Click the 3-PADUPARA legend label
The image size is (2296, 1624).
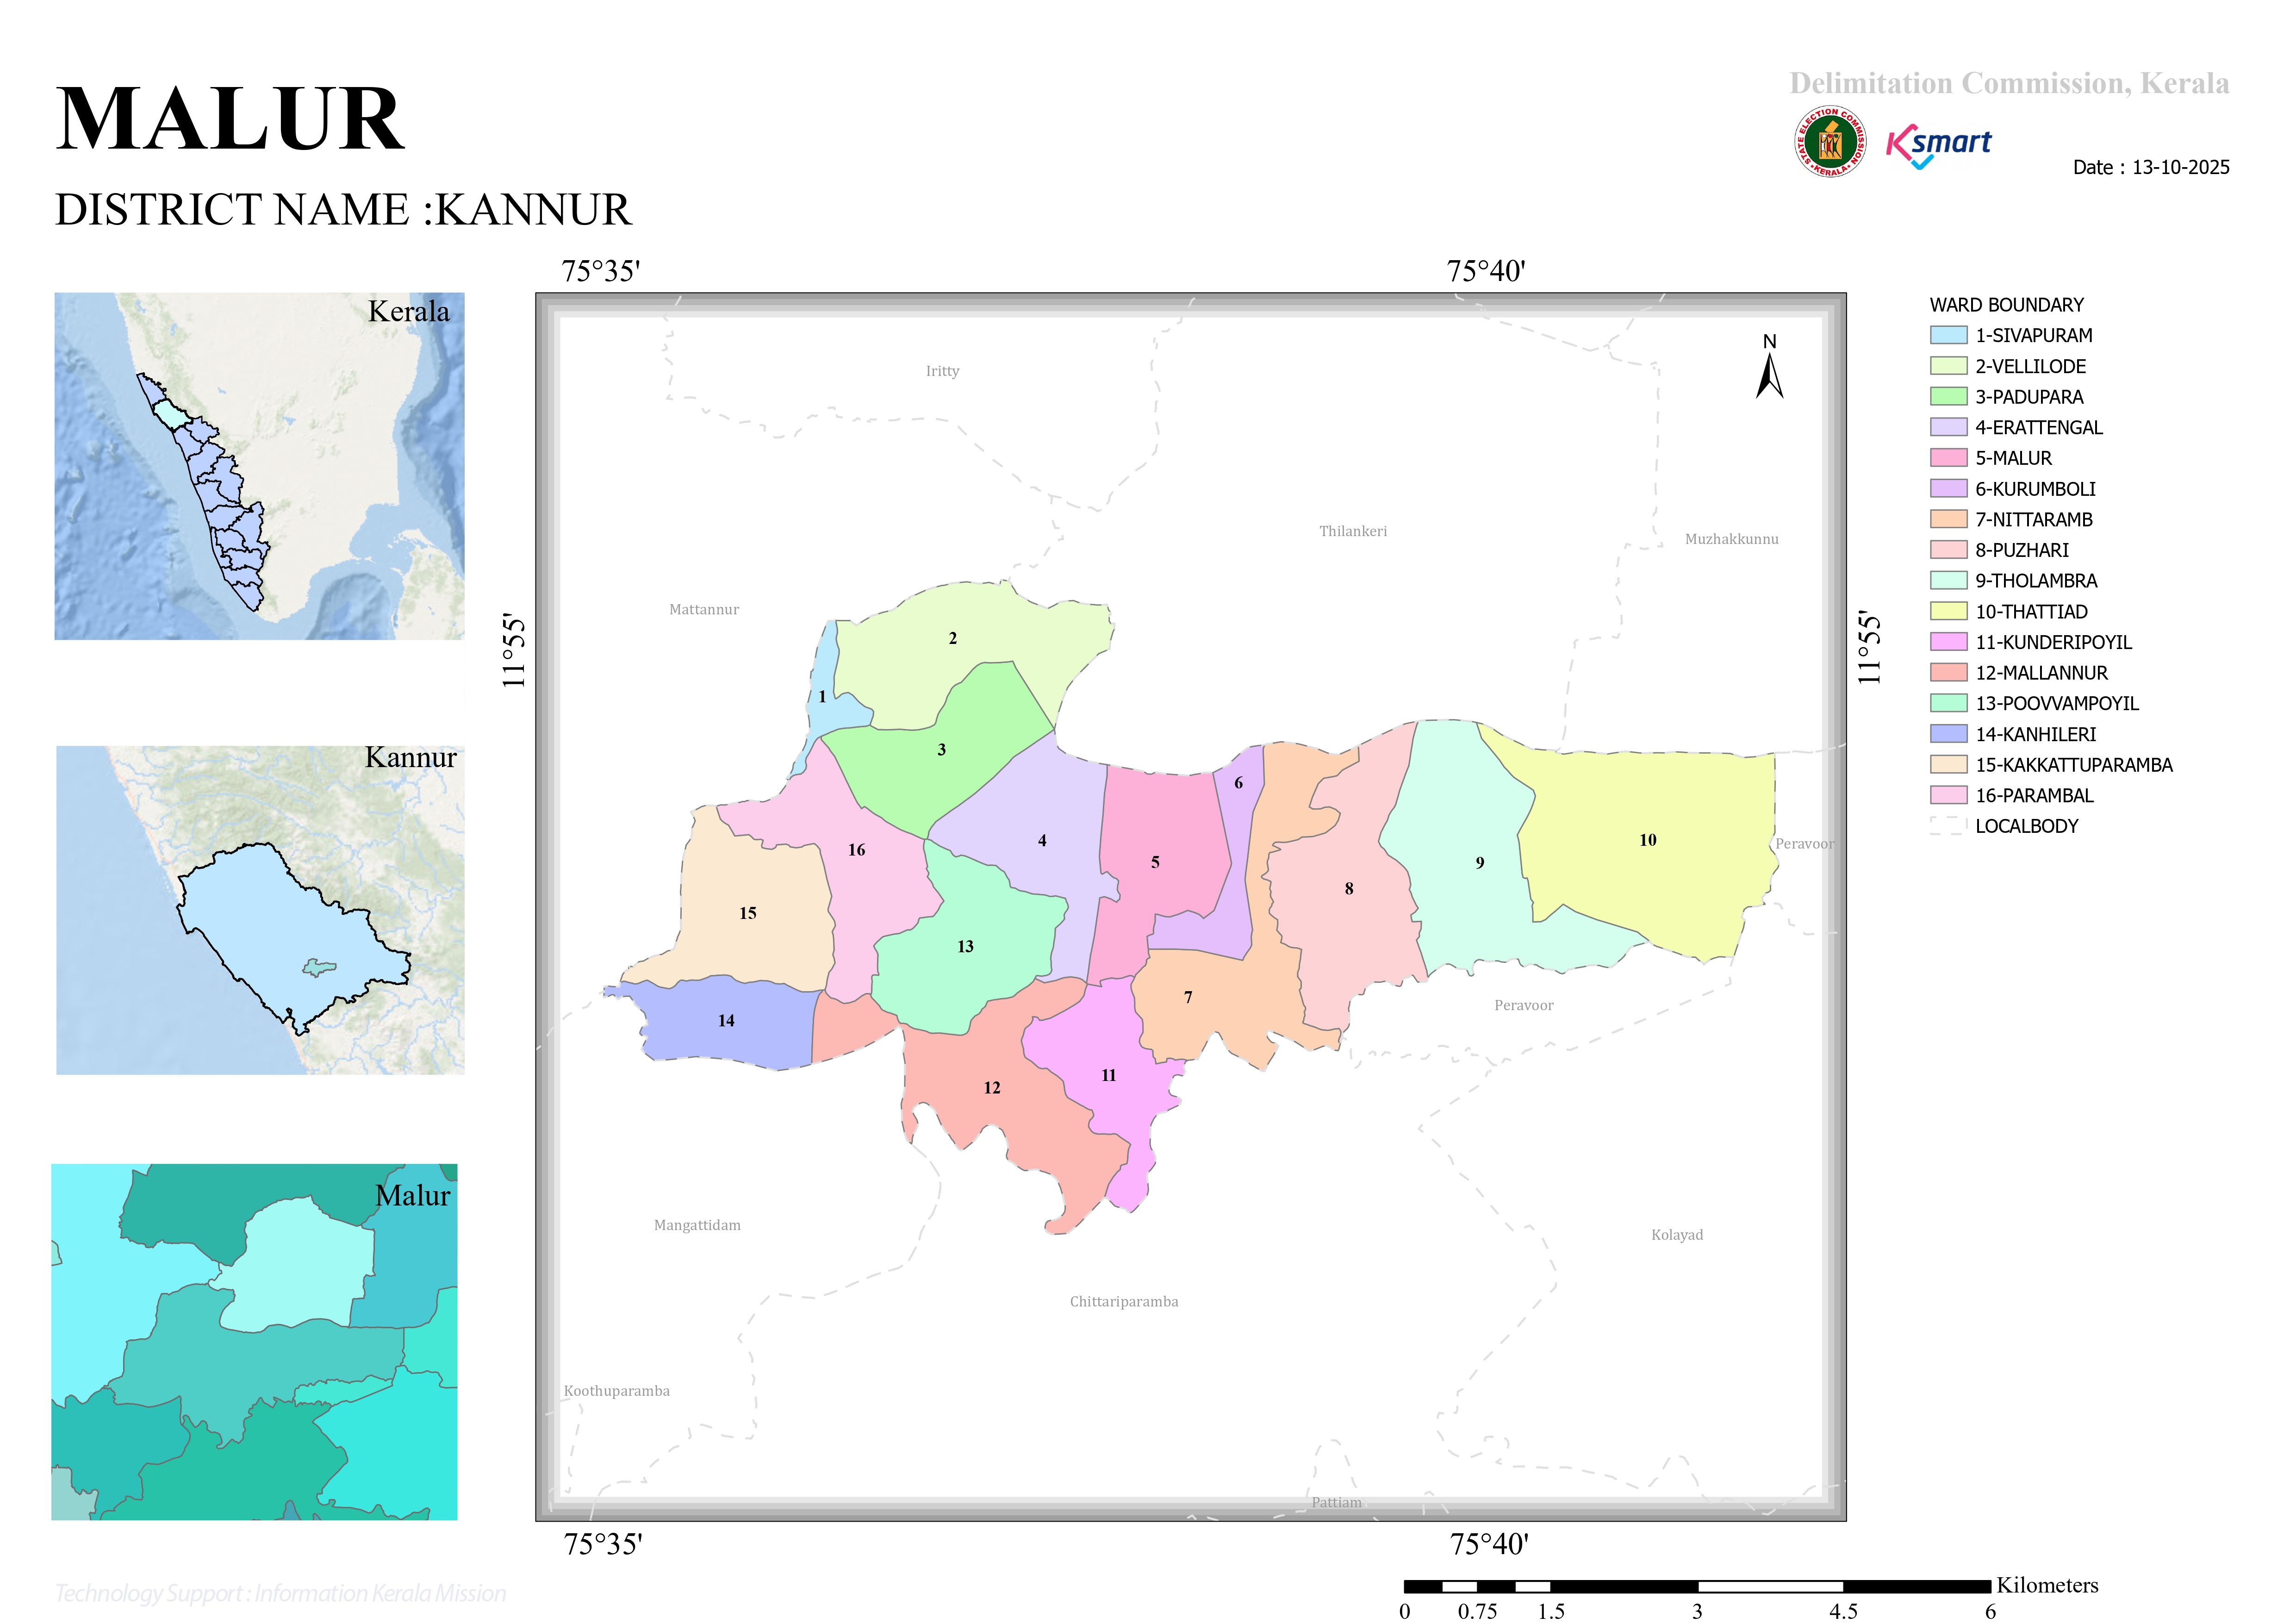pos(2029,397)
